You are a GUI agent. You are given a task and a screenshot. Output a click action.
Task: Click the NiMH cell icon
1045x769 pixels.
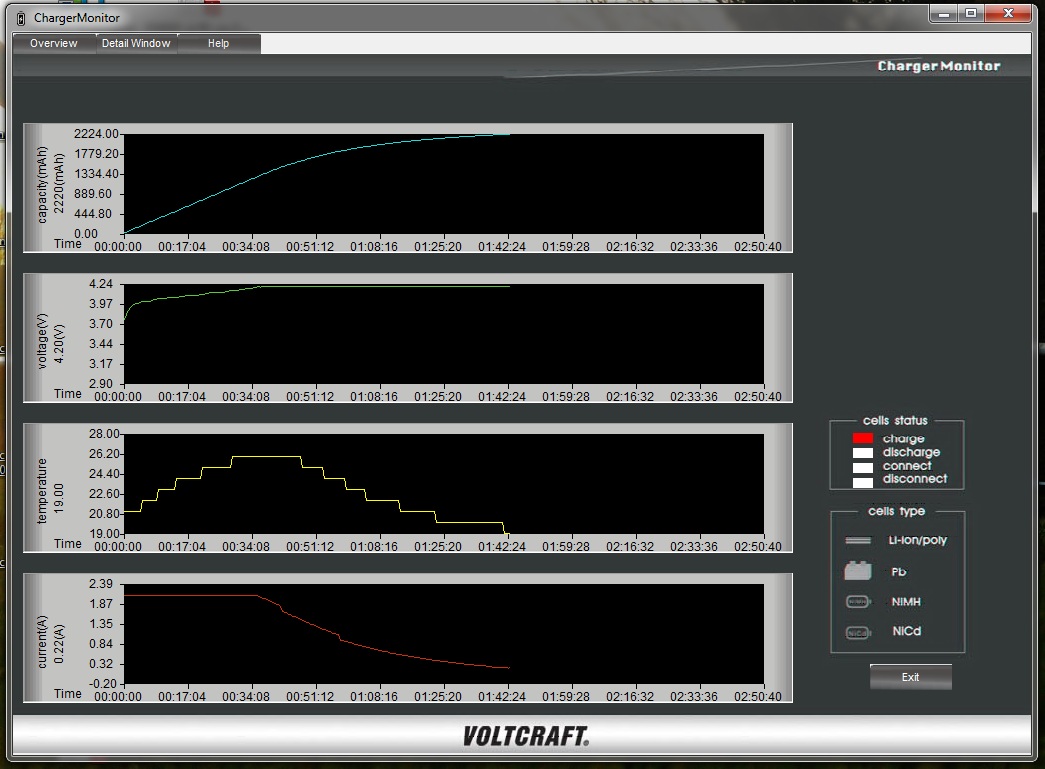pos(858,602)
